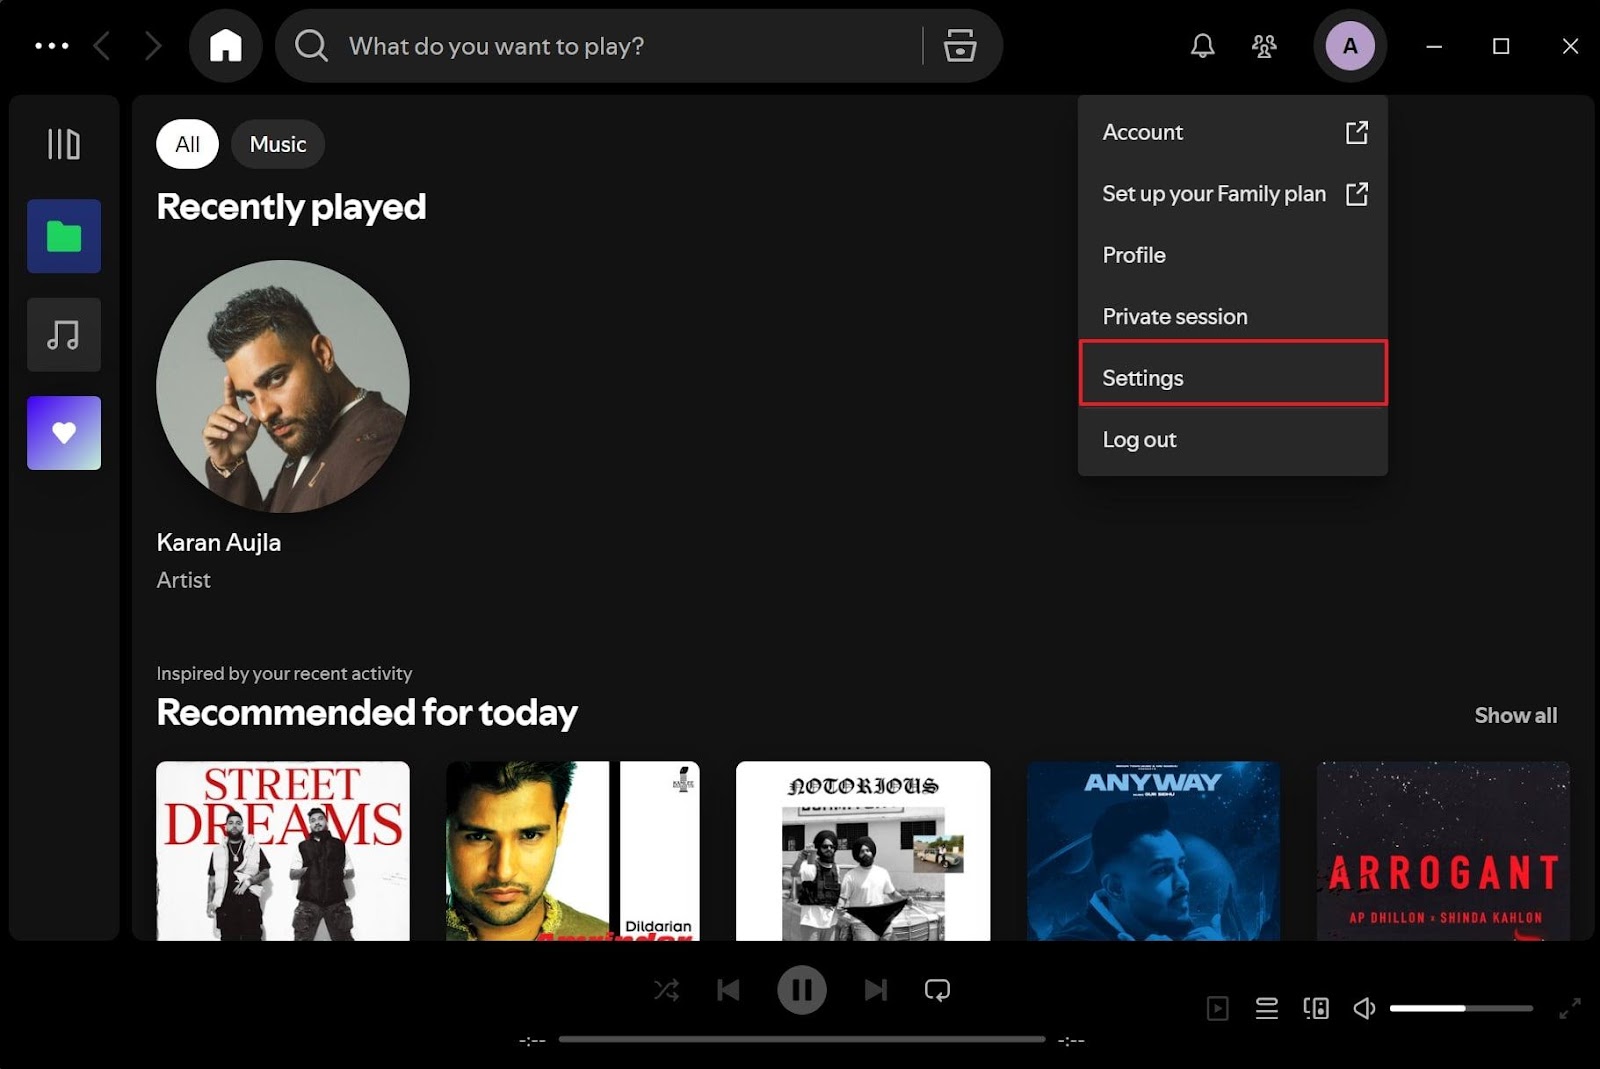Open the Anyway album cover
Image resolution: width=1600 pixels, height=1069 pixels.
[x=1153, y=851]
